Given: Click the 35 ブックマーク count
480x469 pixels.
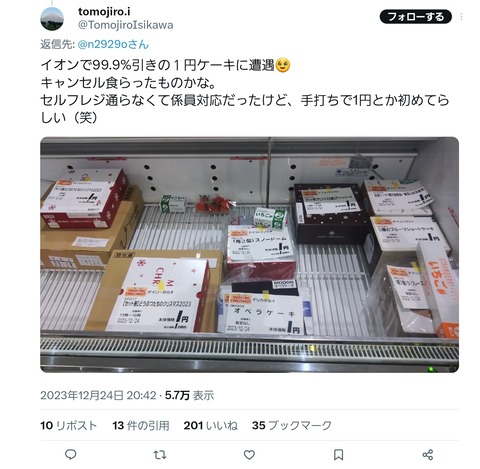Looking at the screenshot, I should [292, 426].
